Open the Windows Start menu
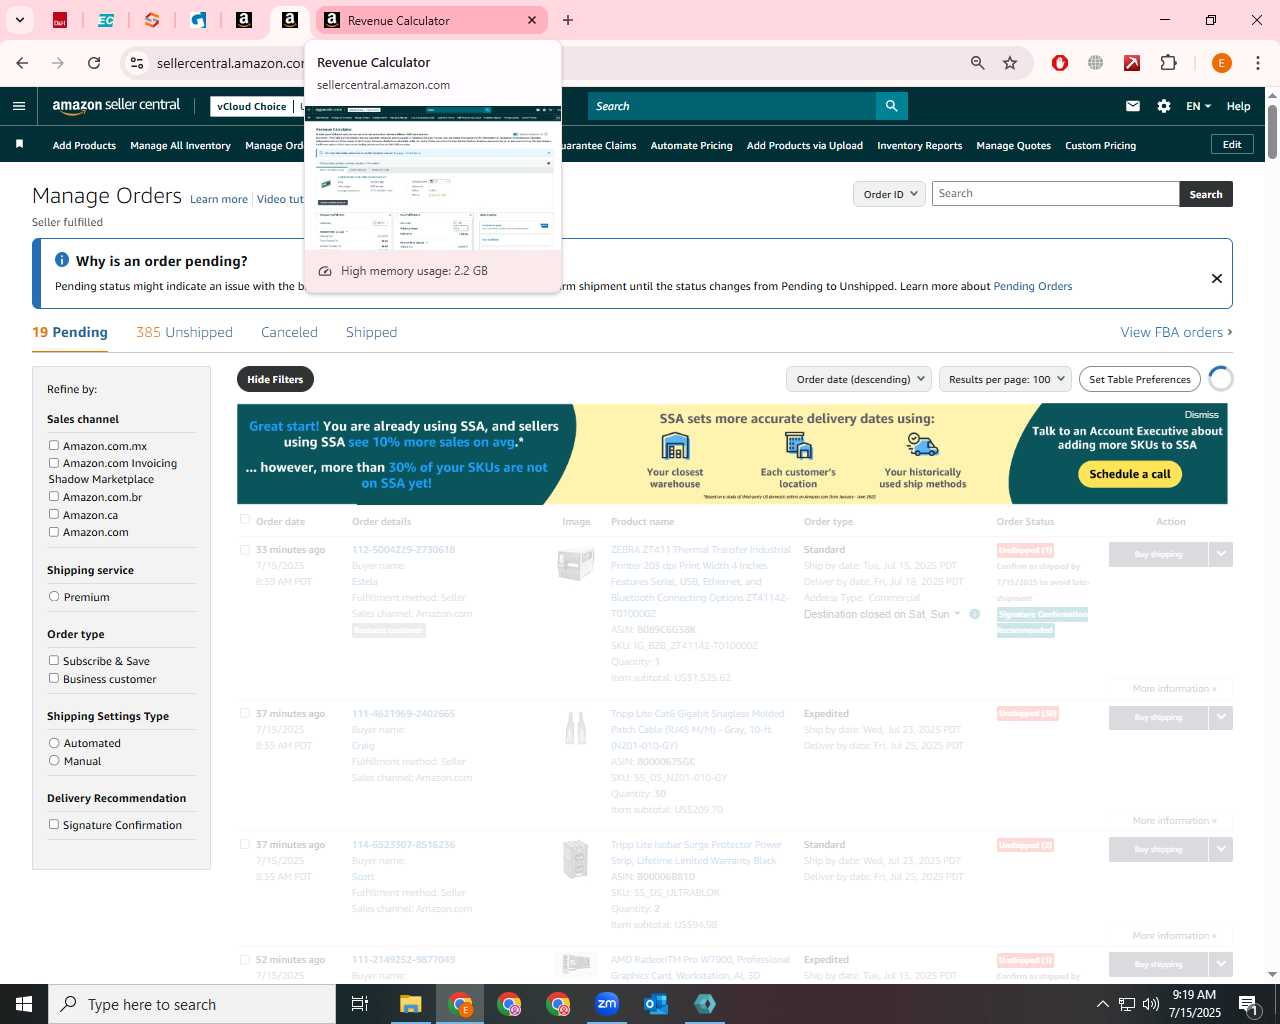 24,1004
